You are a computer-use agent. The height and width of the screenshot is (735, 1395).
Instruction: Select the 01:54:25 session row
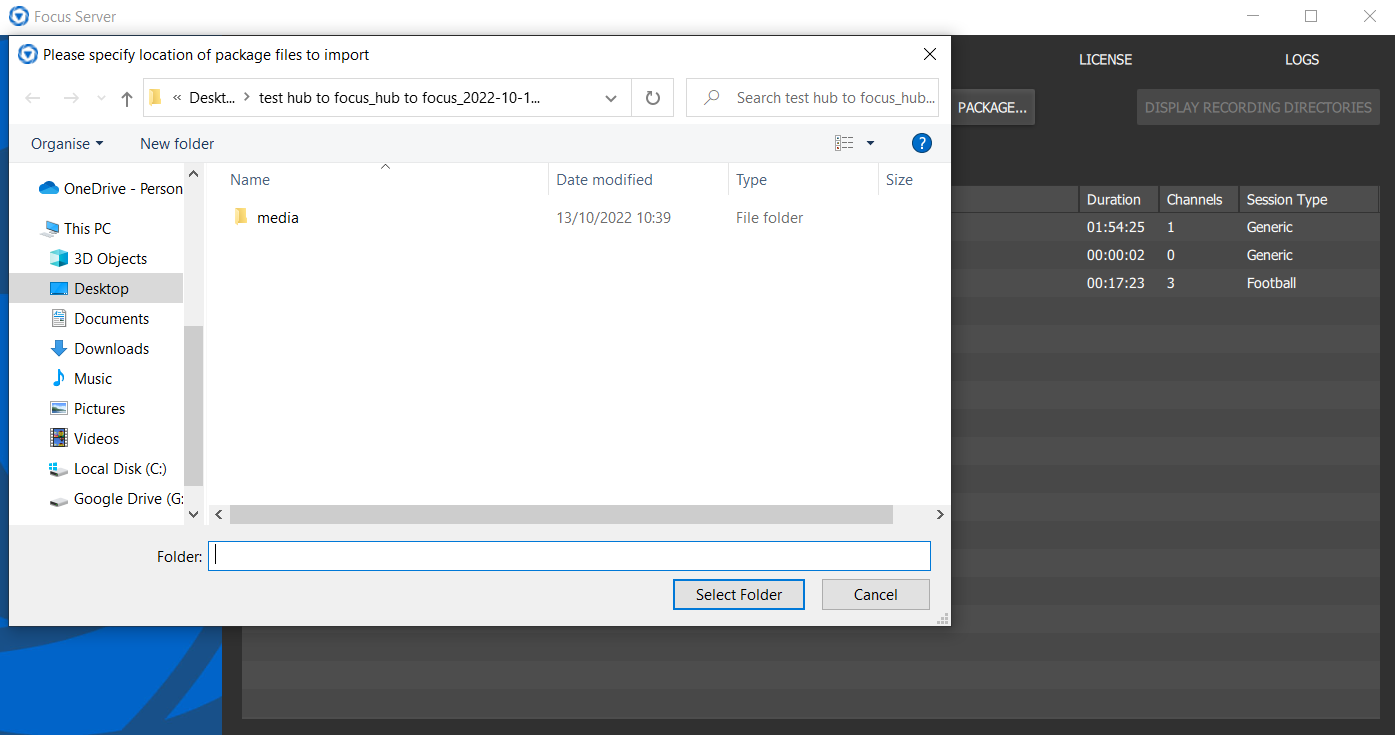(x=1165, y=227)
